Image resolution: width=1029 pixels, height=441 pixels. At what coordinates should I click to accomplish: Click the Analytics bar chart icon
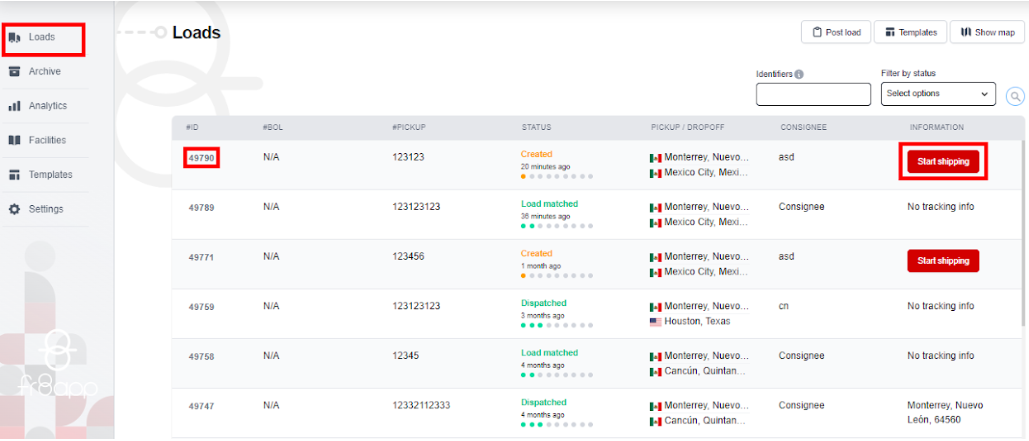(x=14, y=106)
